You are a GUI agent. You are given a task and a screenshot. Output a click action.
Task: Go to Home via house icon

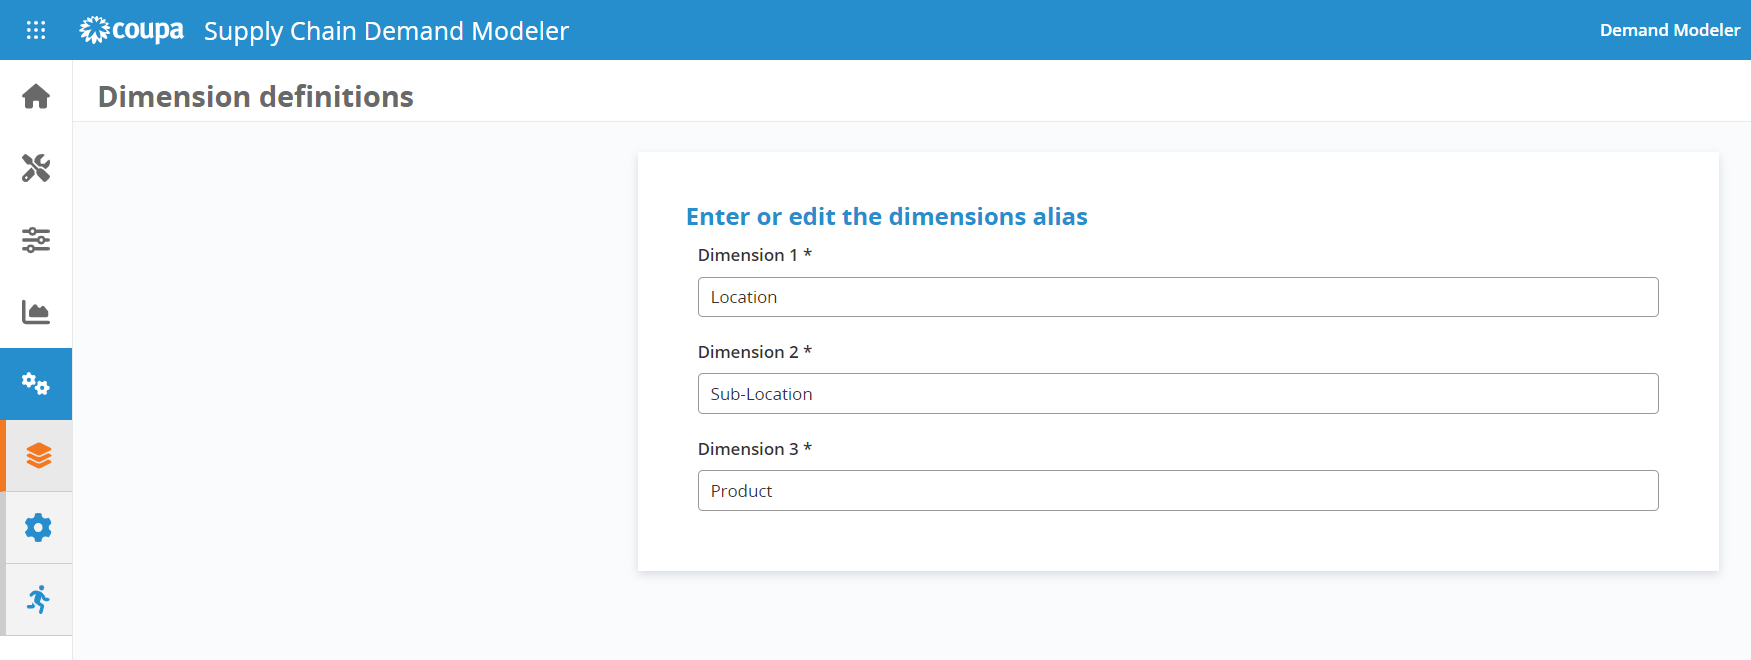(36, 96)
